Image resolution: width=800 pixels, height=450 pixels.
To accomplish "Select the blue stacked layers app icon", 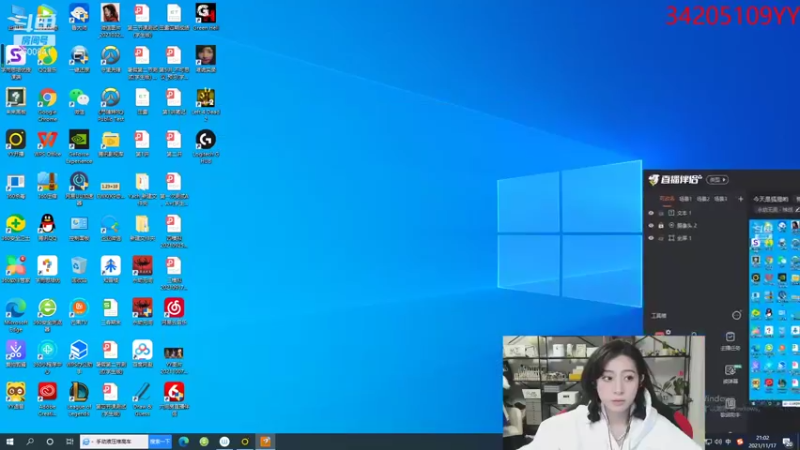I will (x=79, y=350).
